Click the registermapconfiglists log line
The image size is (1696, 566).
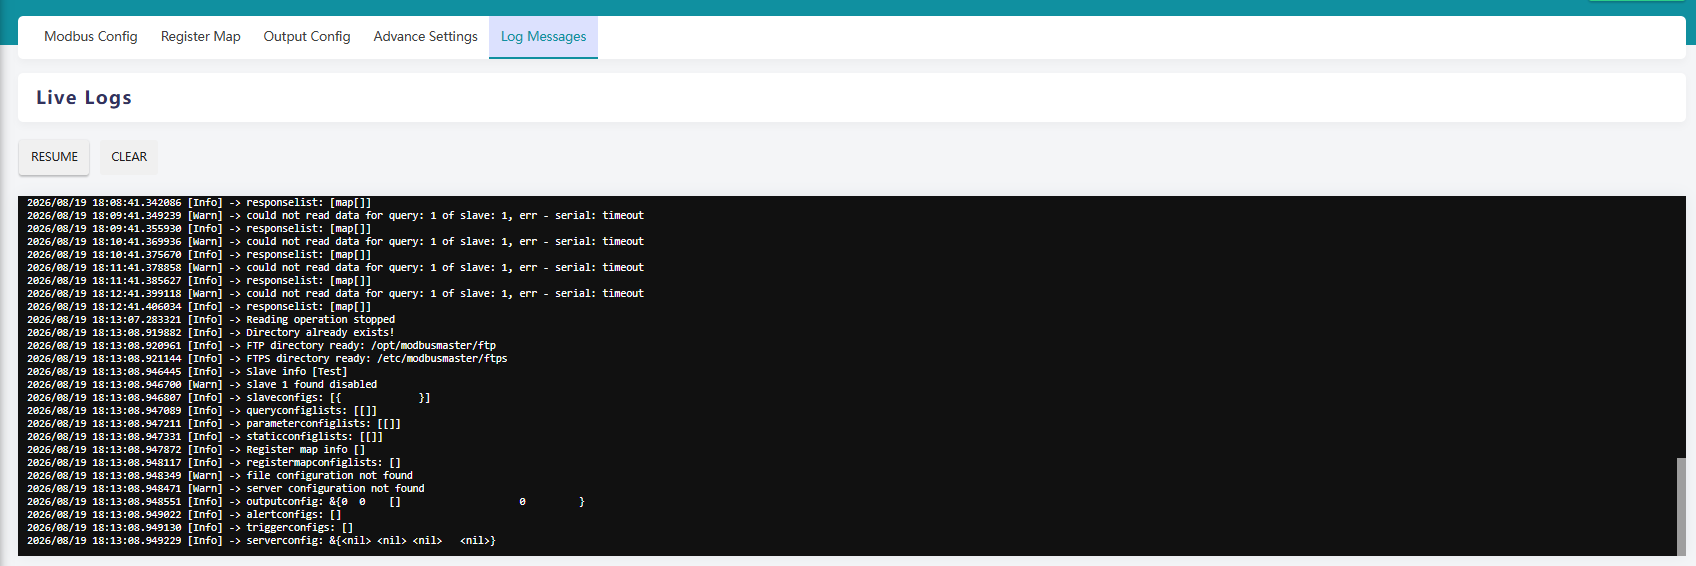(214, 463)
